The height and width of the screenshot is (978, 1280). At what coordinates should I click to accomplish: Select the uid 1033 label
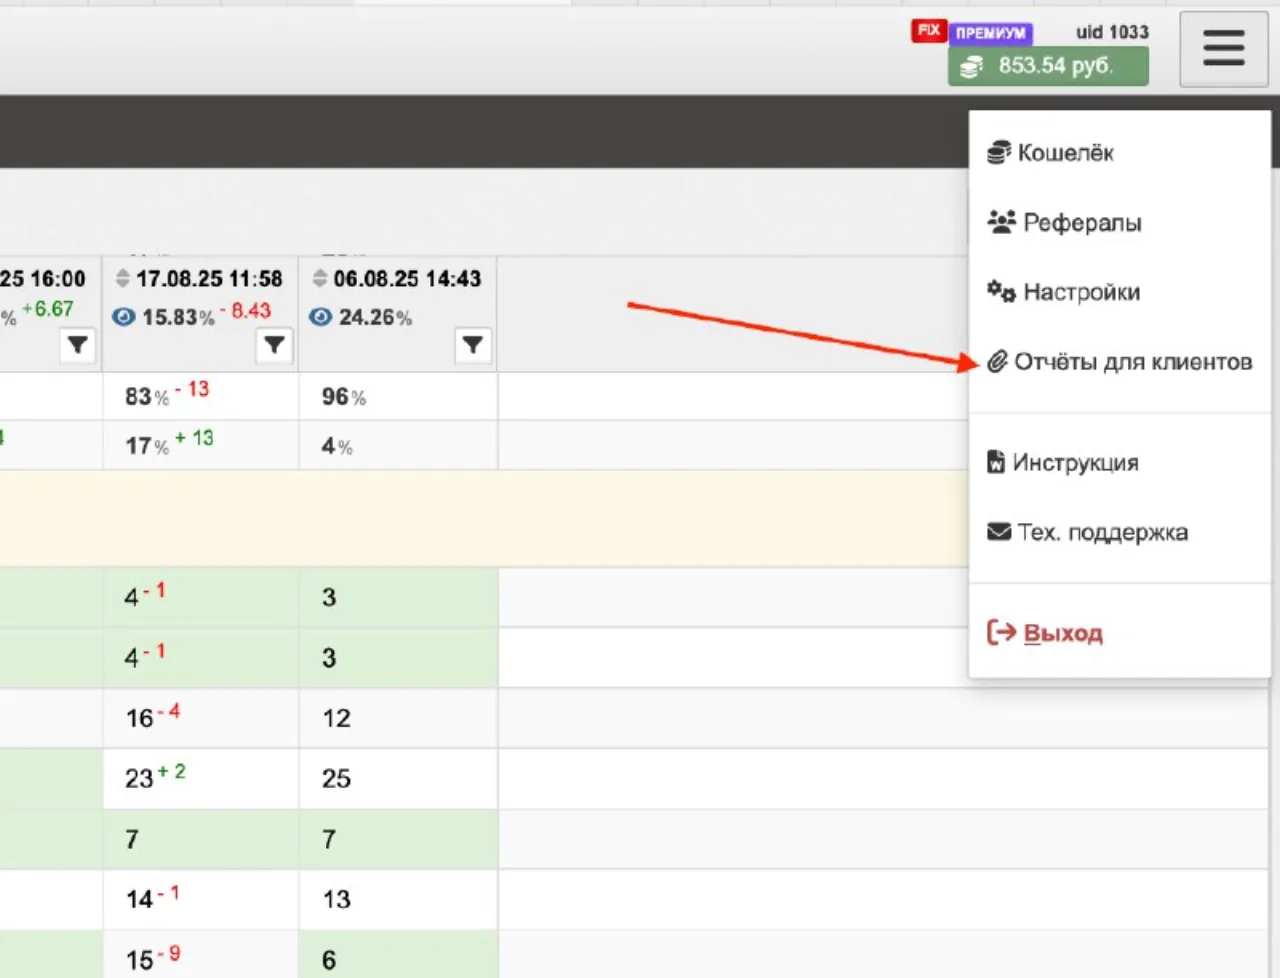[1112, 32]
